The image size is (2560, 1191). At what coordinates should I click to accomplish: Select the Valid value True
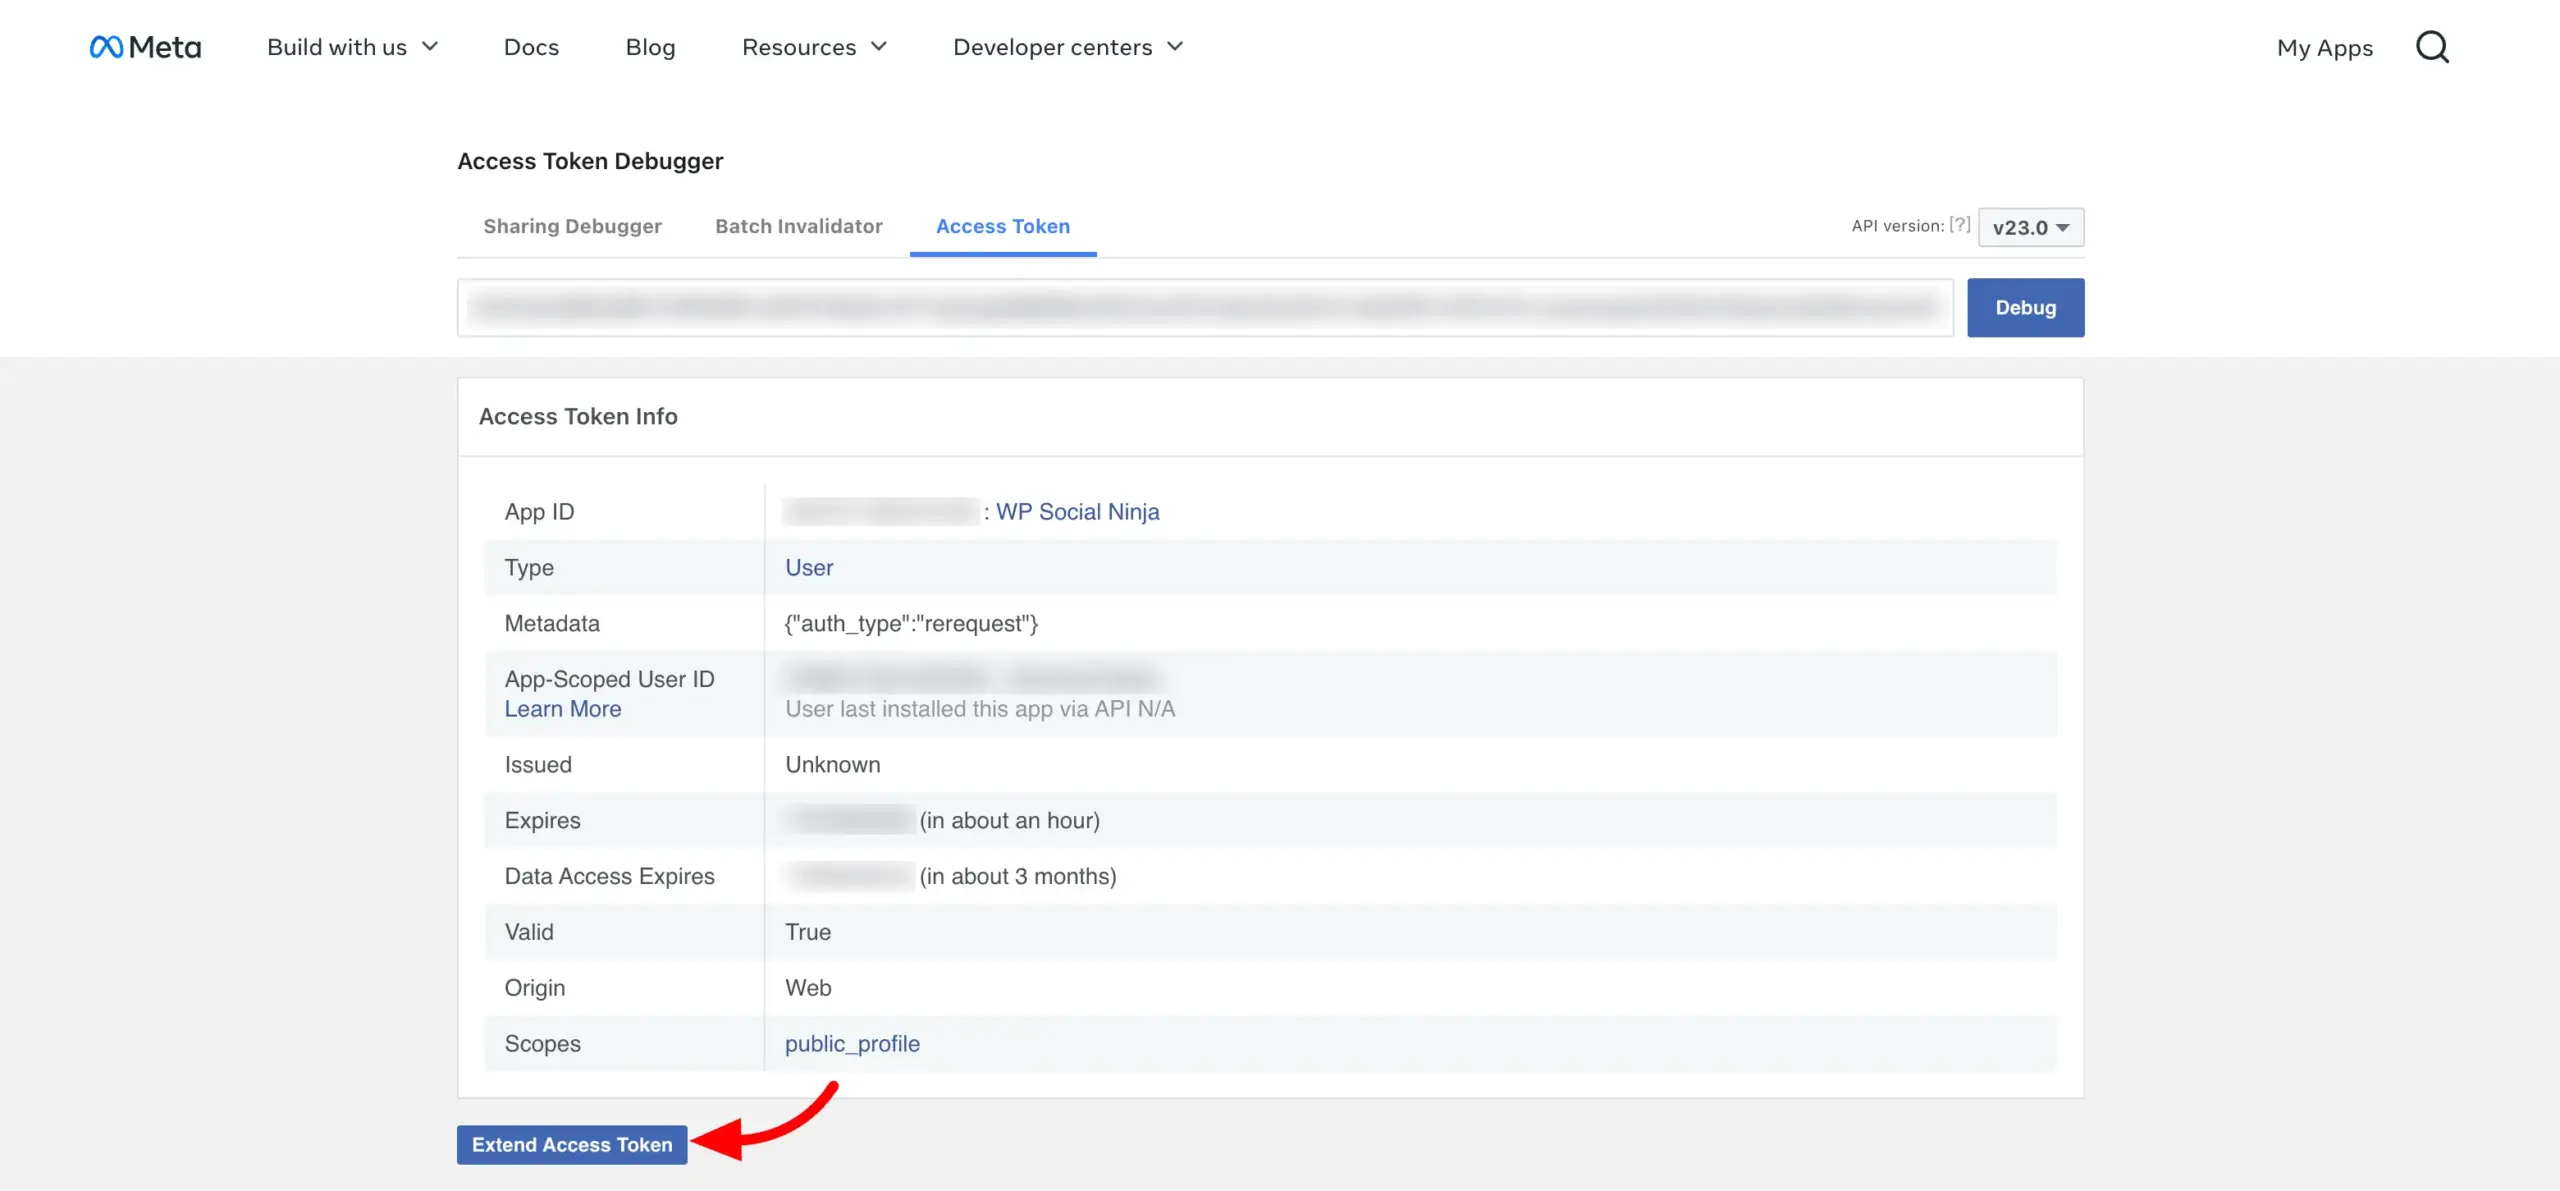[808, 932]
